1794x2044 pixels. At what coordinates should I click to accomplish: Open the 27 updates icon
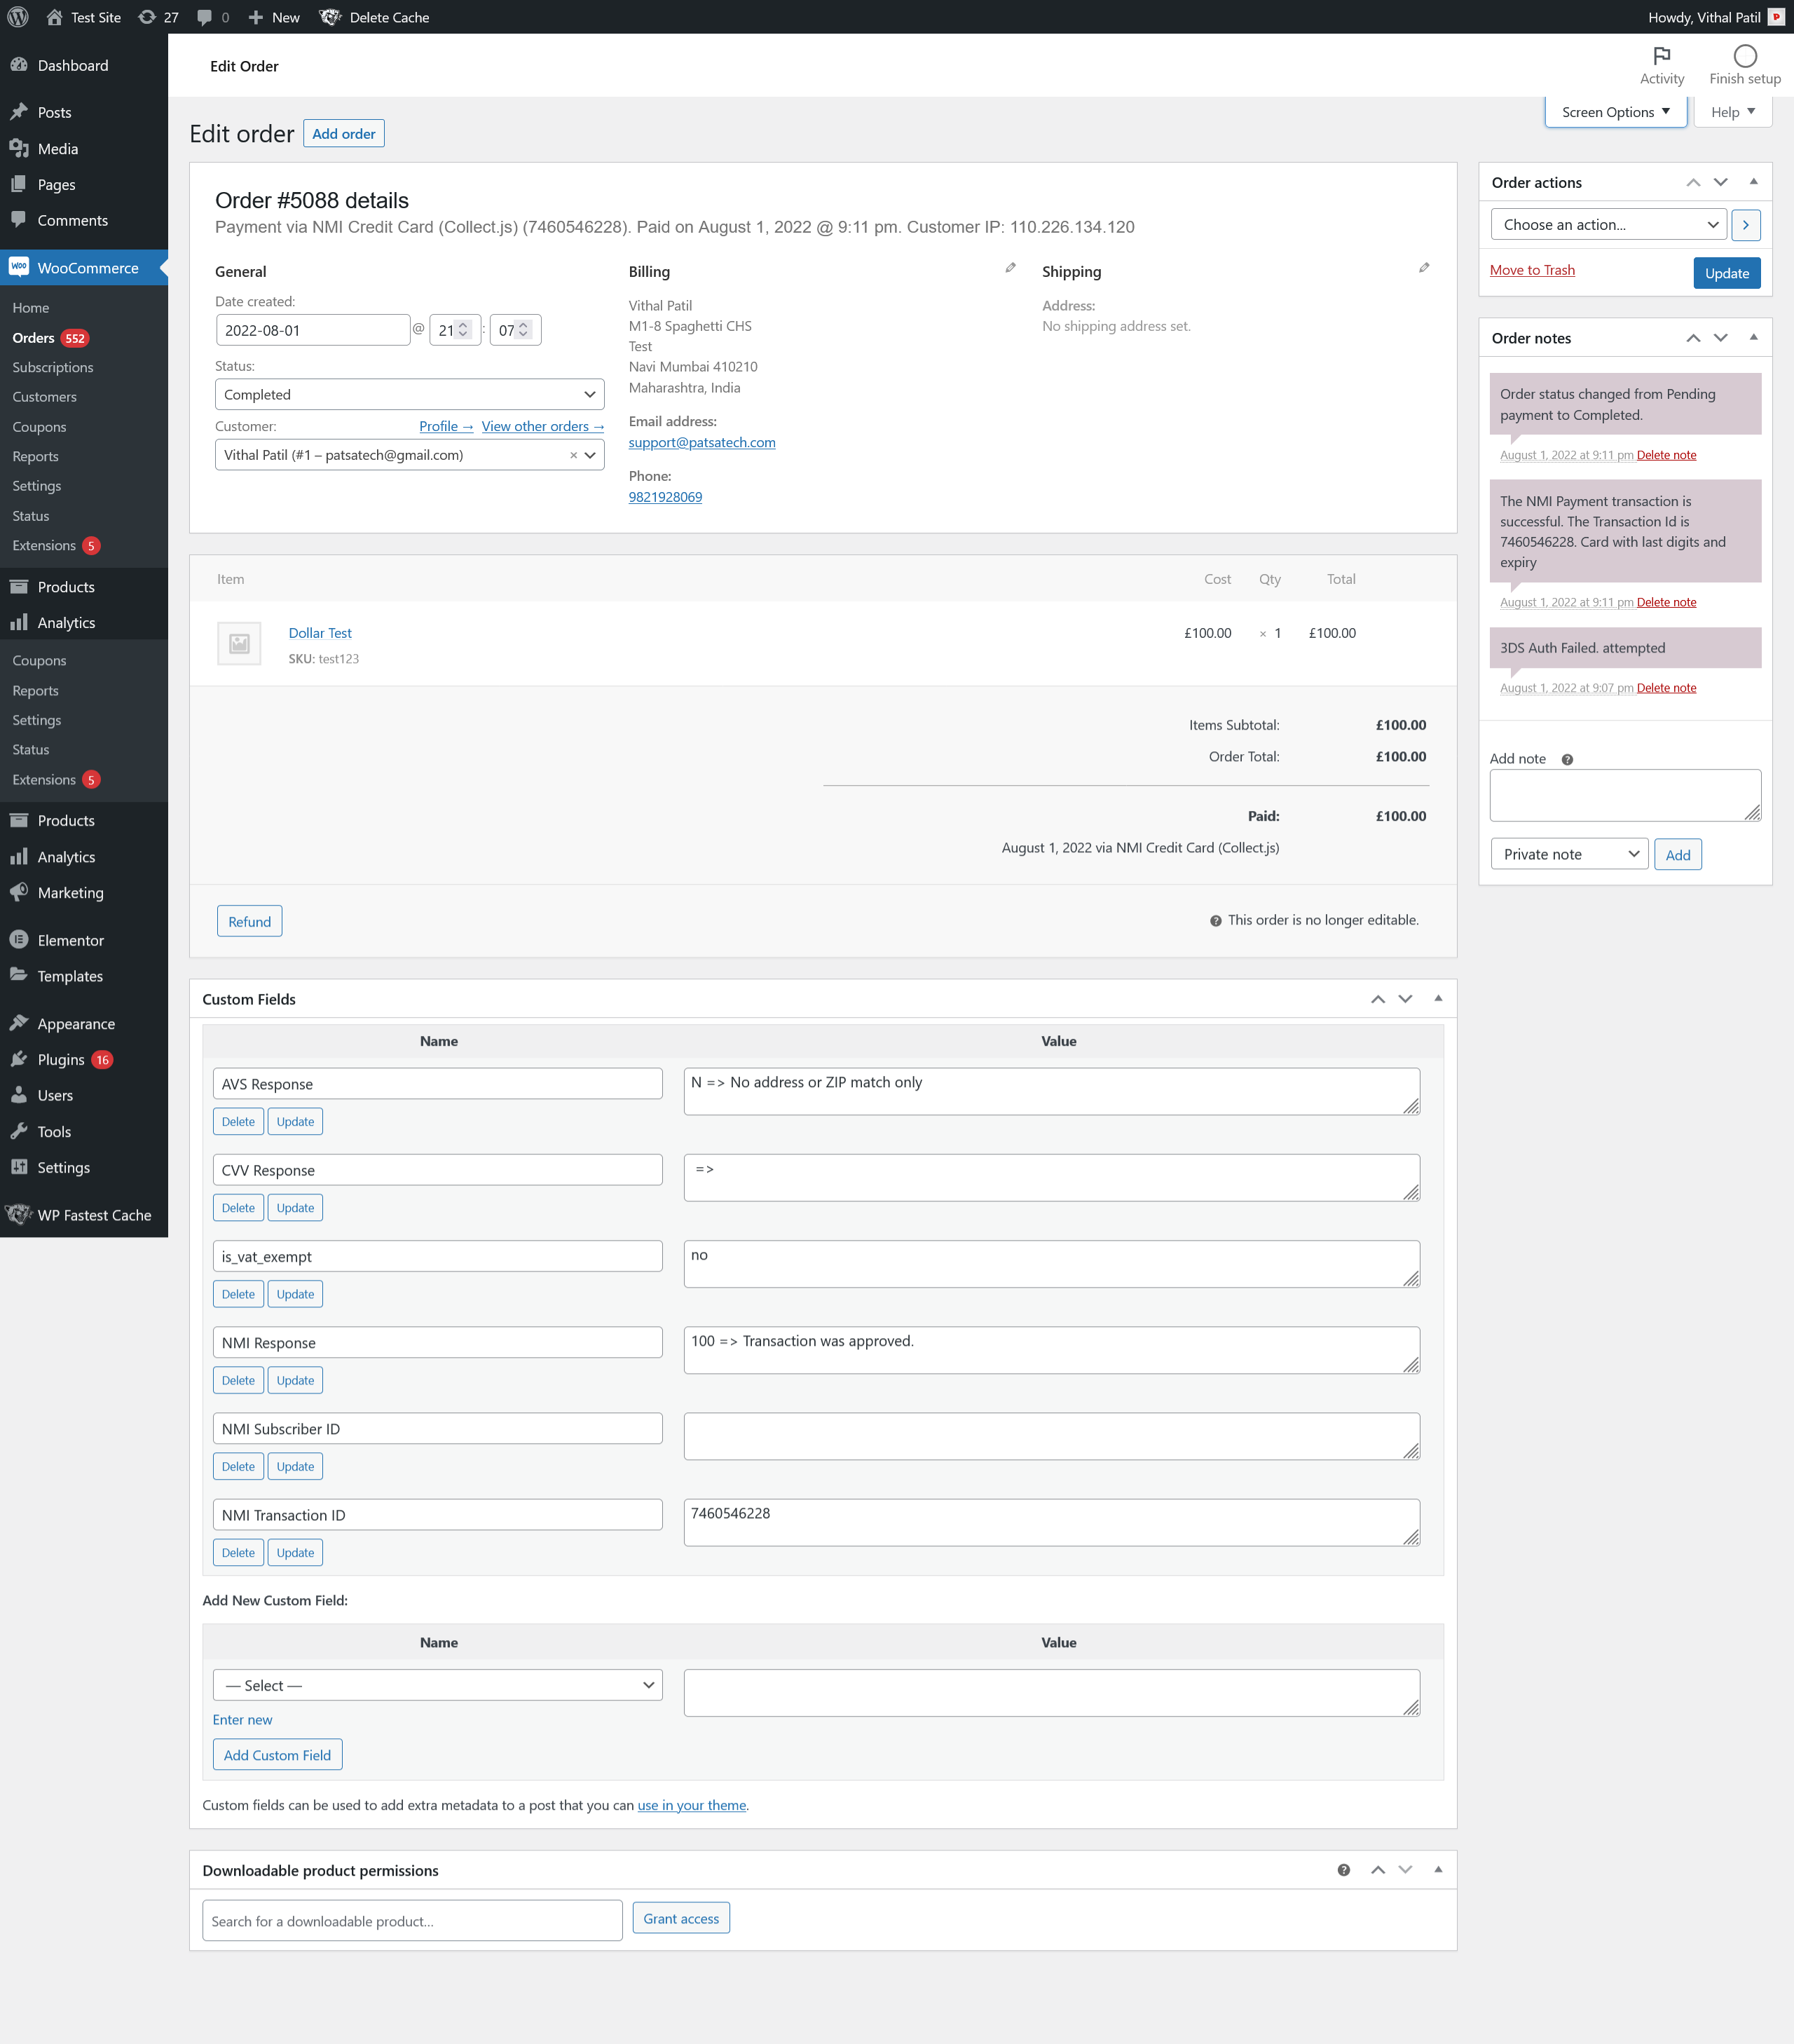159,17
